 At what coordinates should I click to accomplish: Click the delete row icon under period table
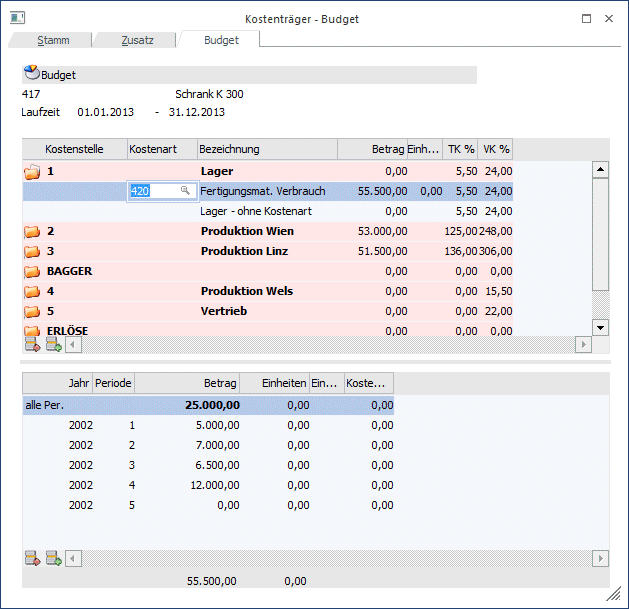[32, 558]
